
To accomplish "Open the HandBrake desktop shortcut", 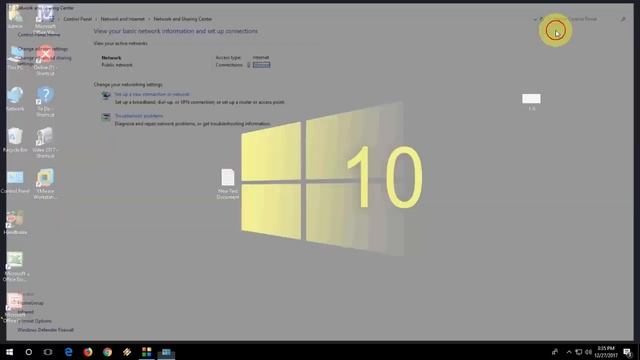I will click(x=15, y=222).
